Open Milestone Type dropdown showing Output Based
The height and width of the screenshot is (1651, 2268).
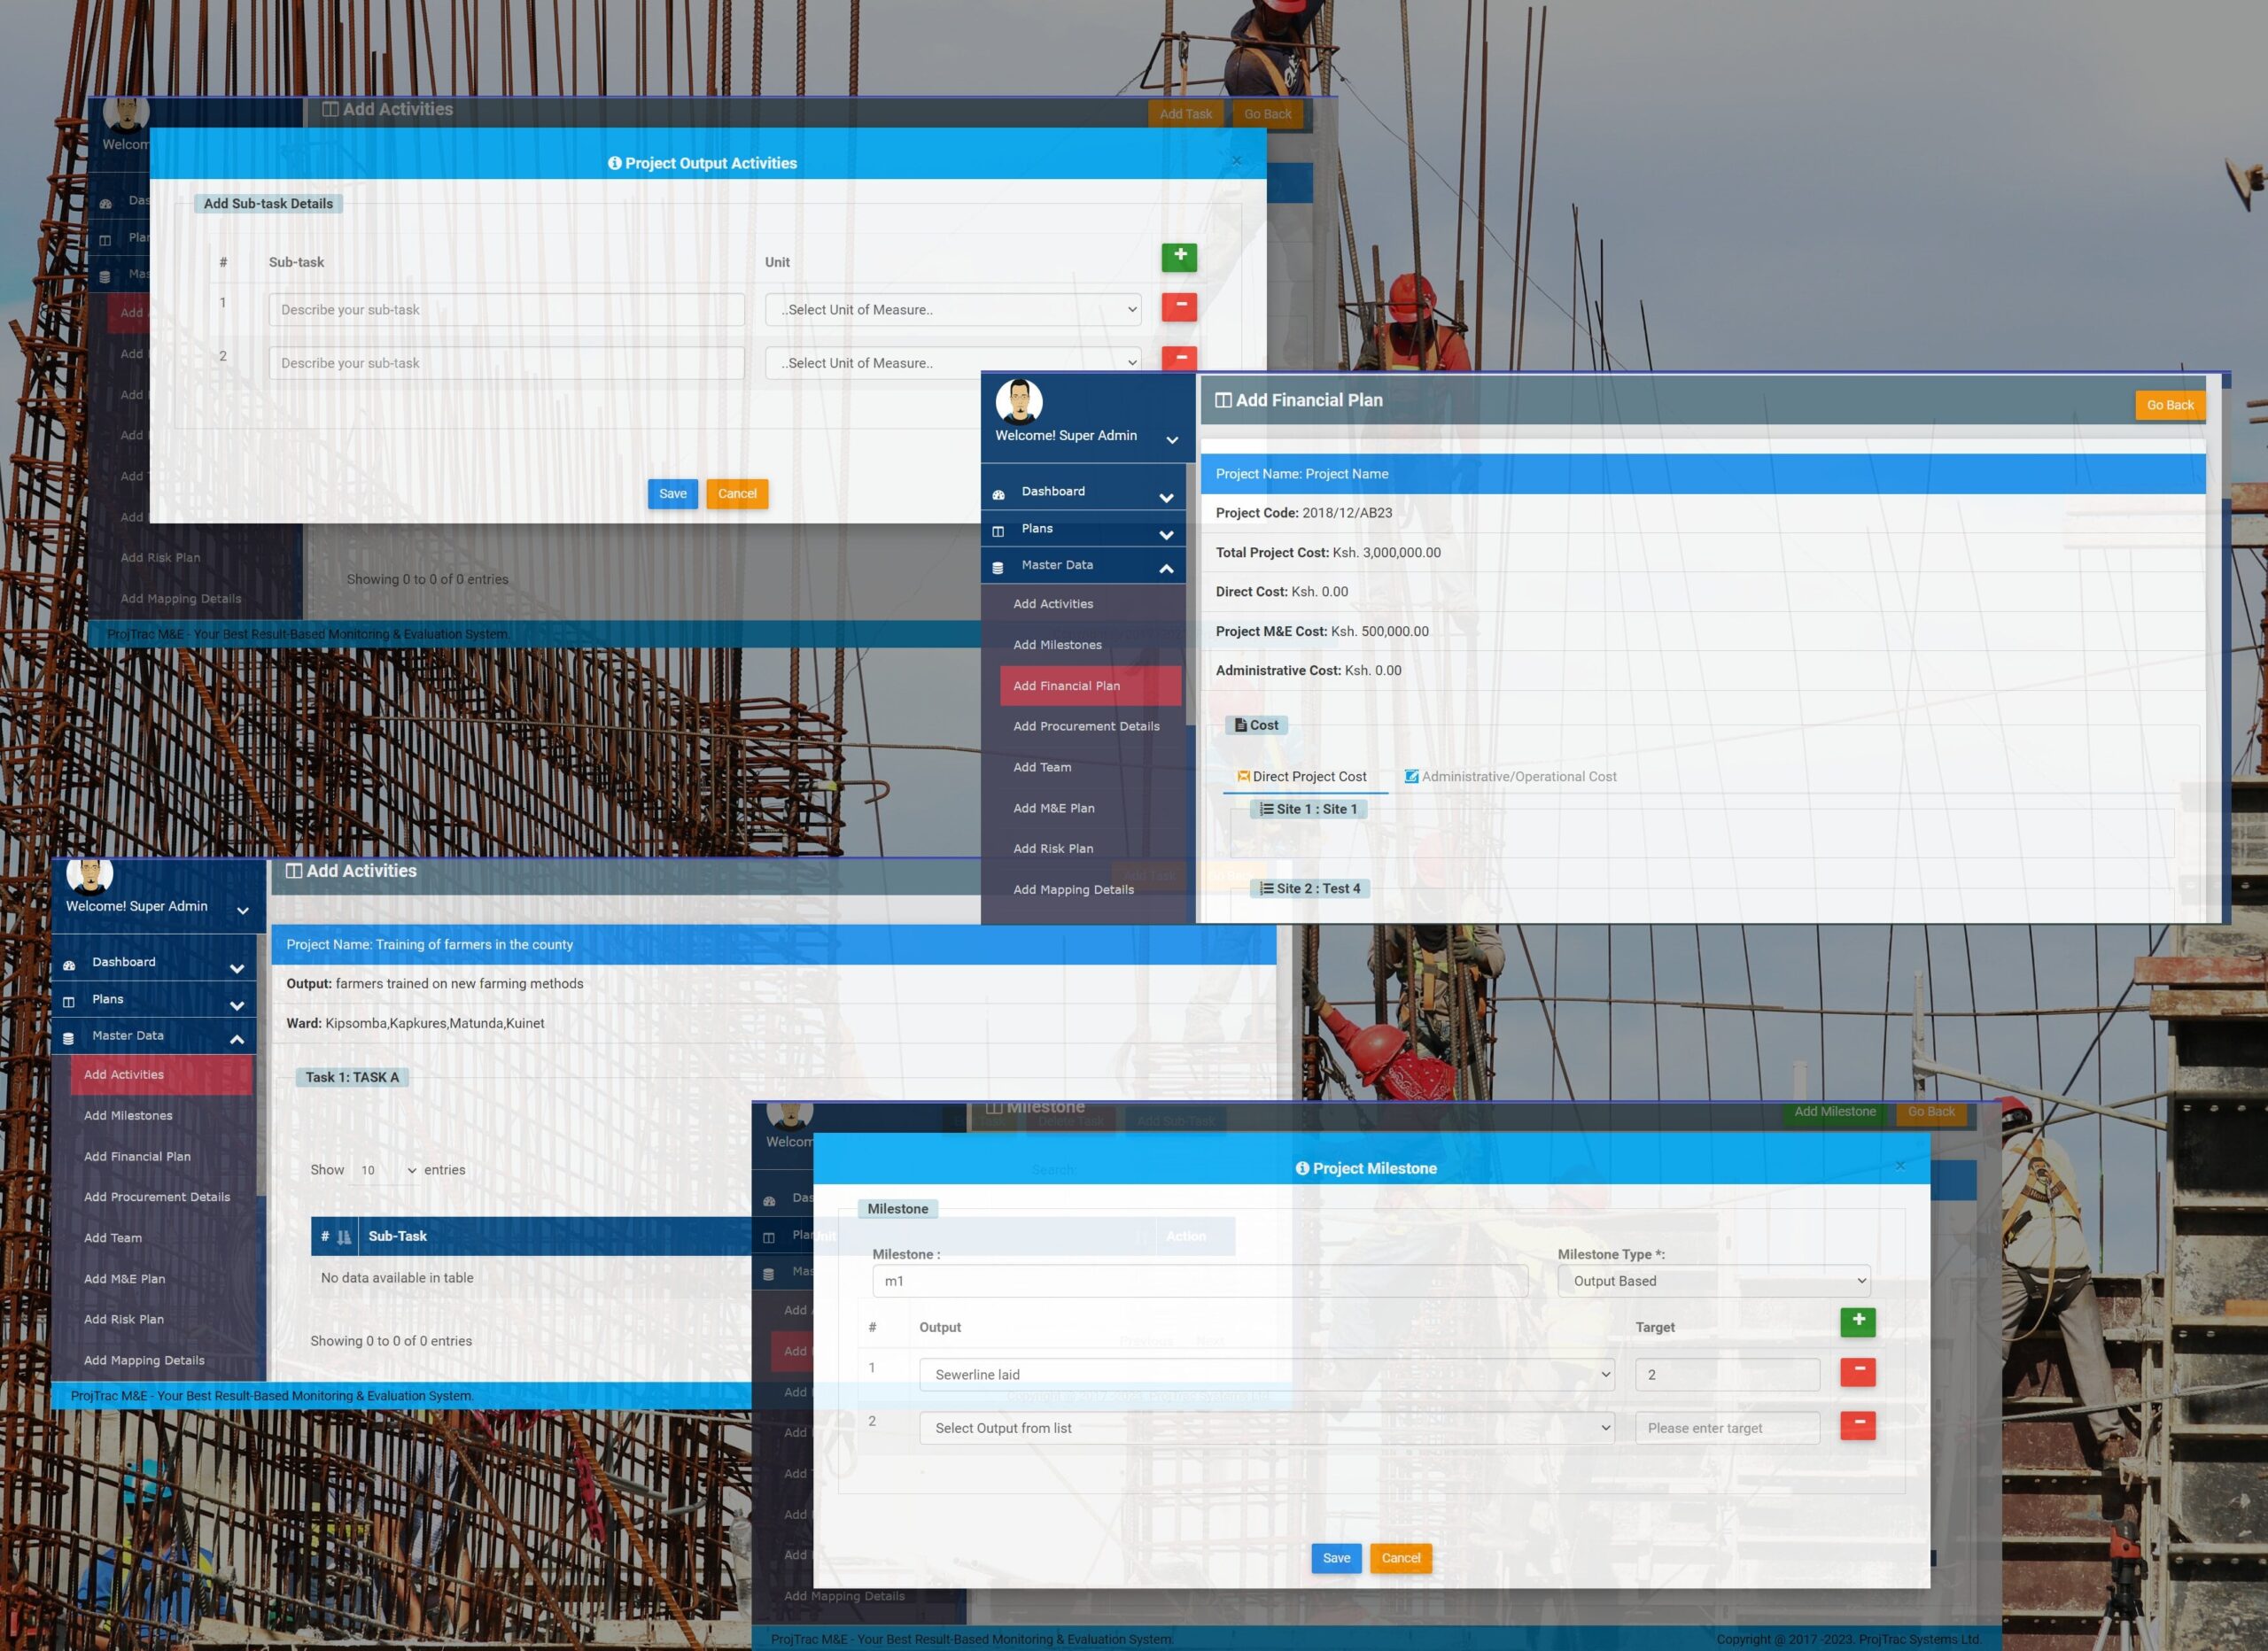pyautogui.click(x=1713, y=1281)
